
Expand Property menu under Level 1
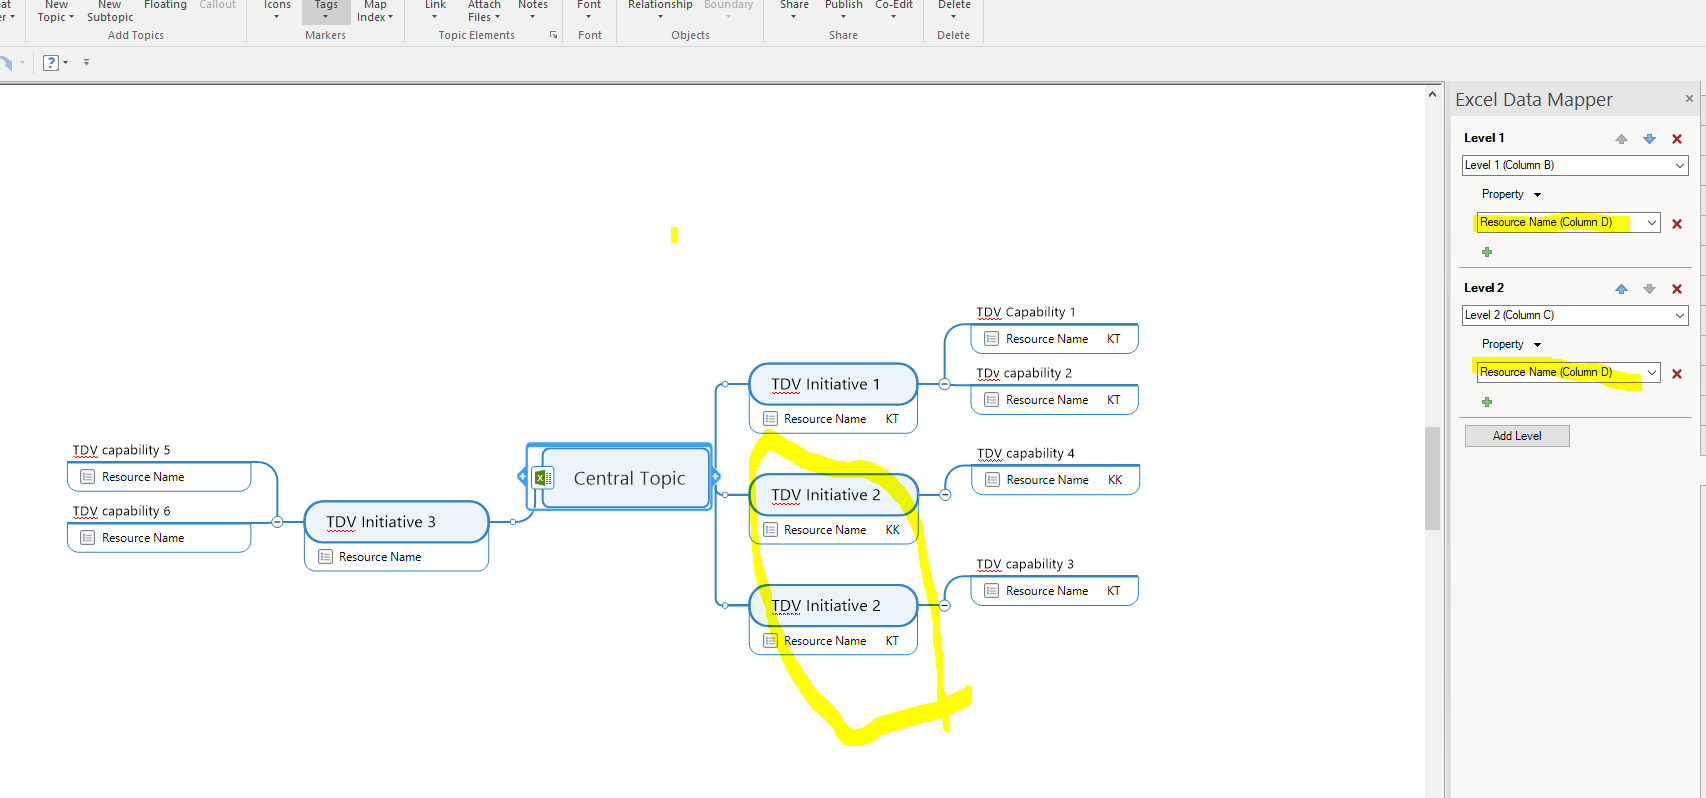(1511, 194)
